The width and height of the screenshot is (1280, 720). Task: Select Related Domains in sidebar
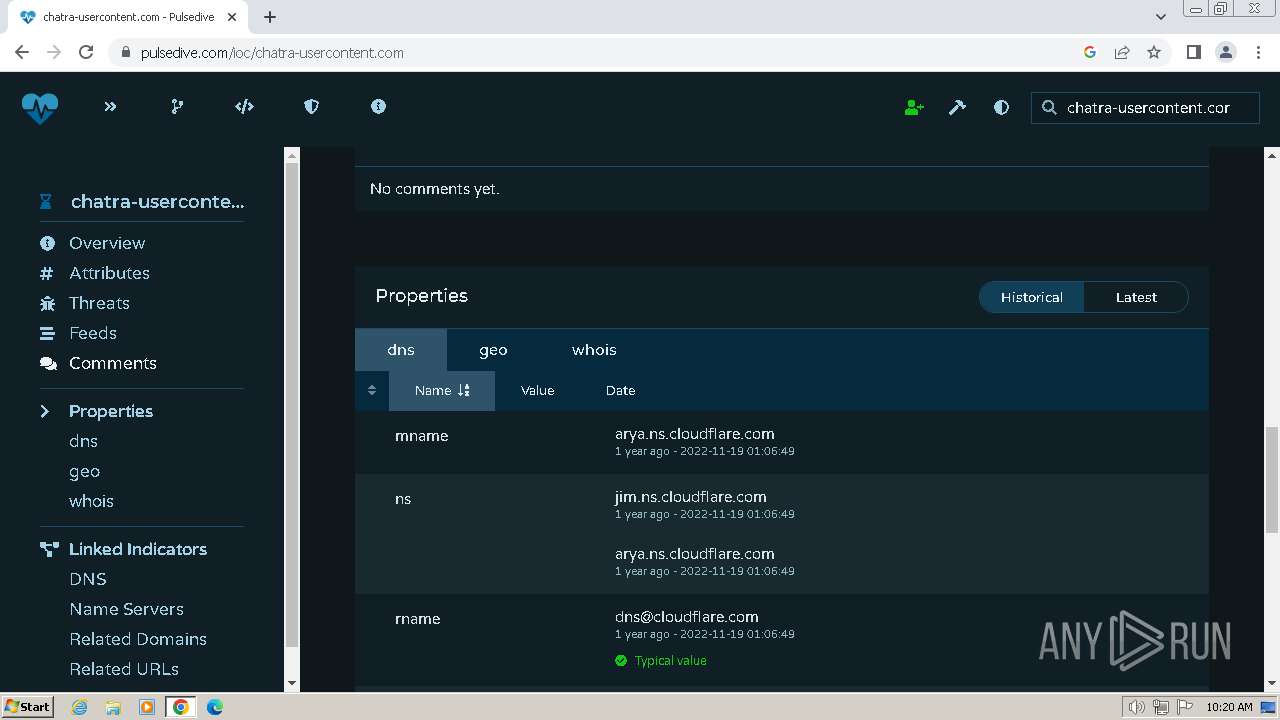[x=138, y=639]
